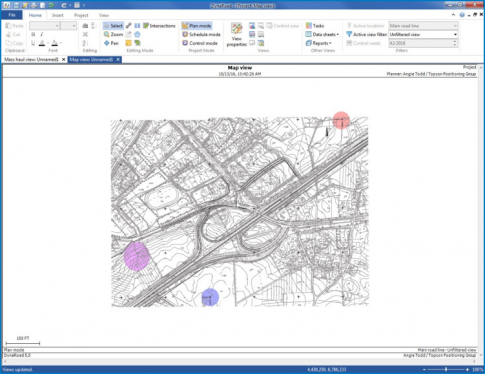Open the Unfiltered view filter dropdown
The image size is (485, 374).
[423, 34]
